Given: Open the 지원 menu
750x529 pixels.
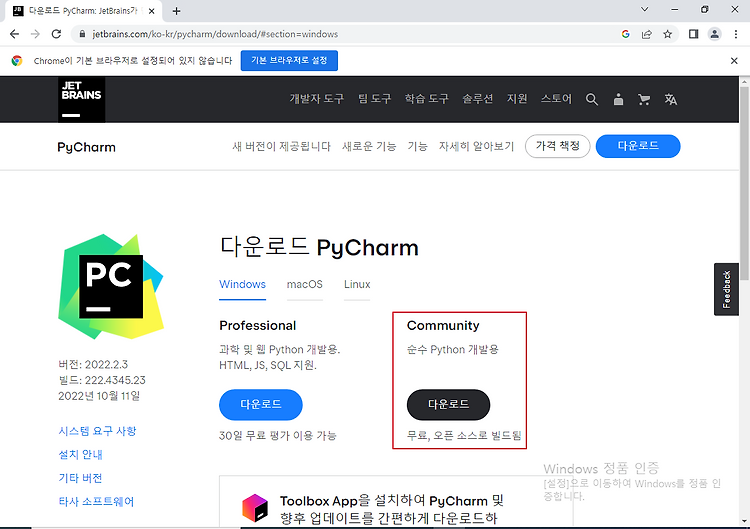Looking at the screenshot, I should coord(517,99).
